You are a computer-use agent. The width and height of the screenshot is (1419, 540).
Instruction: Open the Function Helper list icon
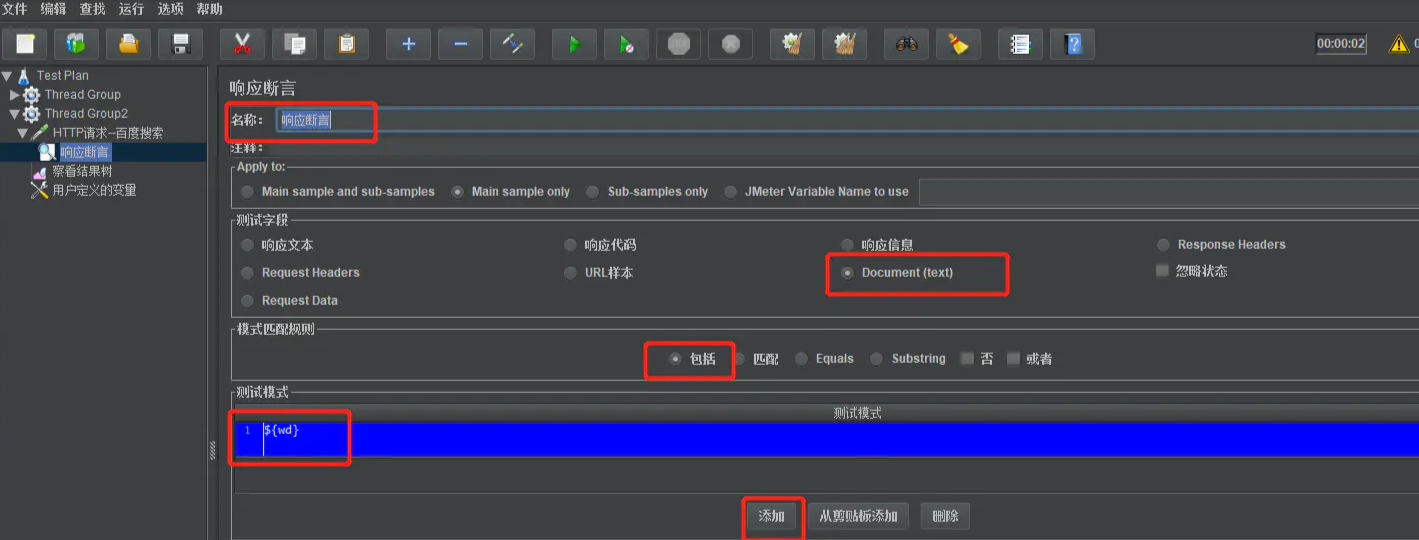pos(1020,44)
